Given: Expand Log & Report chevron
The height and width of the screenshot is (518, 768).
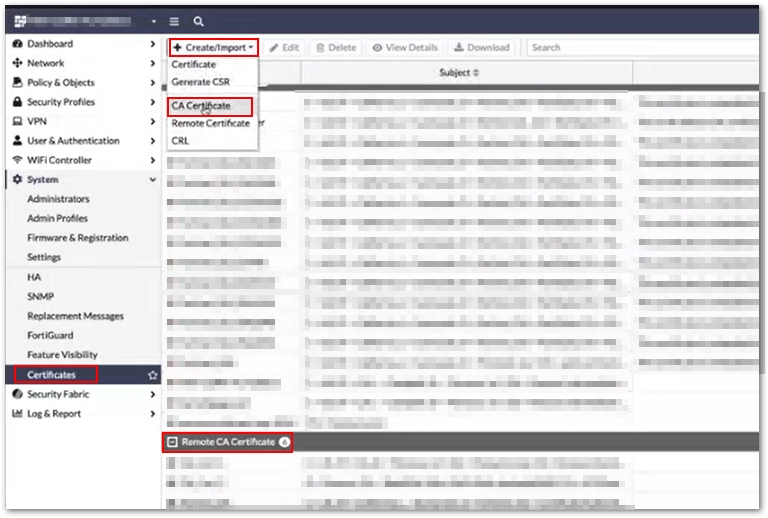Looking at the screenshot, I should pos(153,414).
